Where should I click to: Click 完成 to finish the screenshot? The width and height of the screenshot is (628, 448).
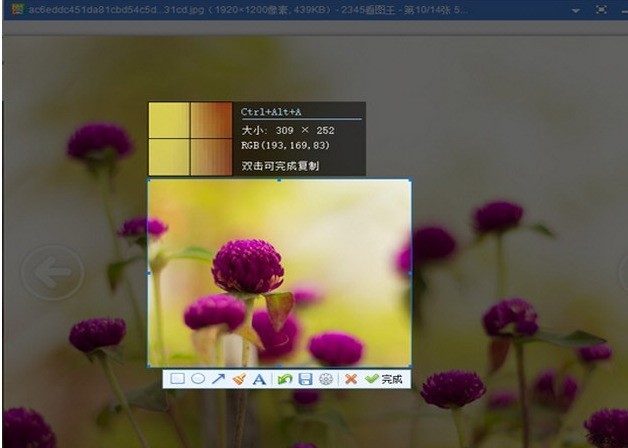pyautogui.click(x=385, y=380)
